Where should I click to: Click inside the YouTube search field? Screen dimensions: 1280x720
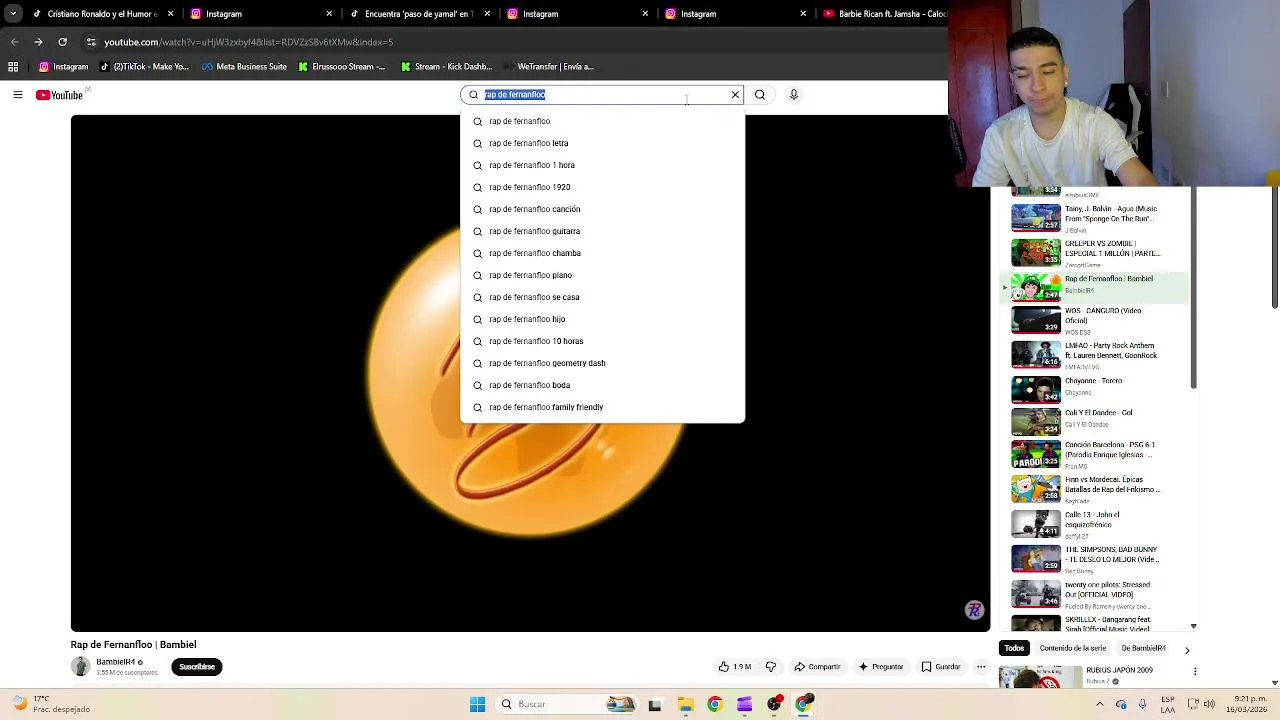pyautogui.click(x=604, y=95)
